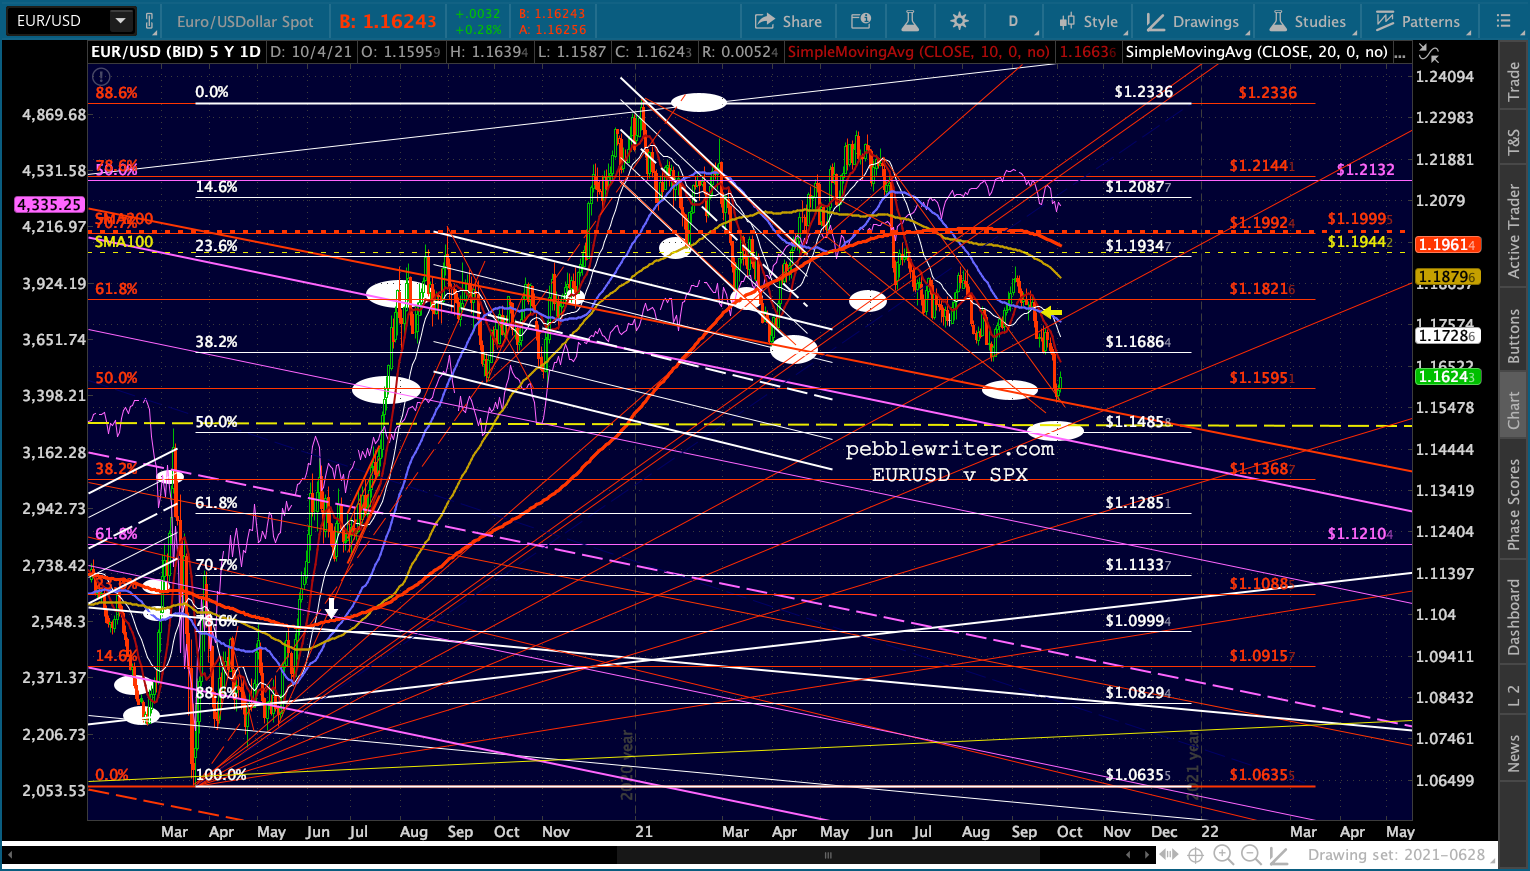This screenshot has height=871, width=1530.
Task: Open the list menu icon at top right
Action: point(1503,21)
